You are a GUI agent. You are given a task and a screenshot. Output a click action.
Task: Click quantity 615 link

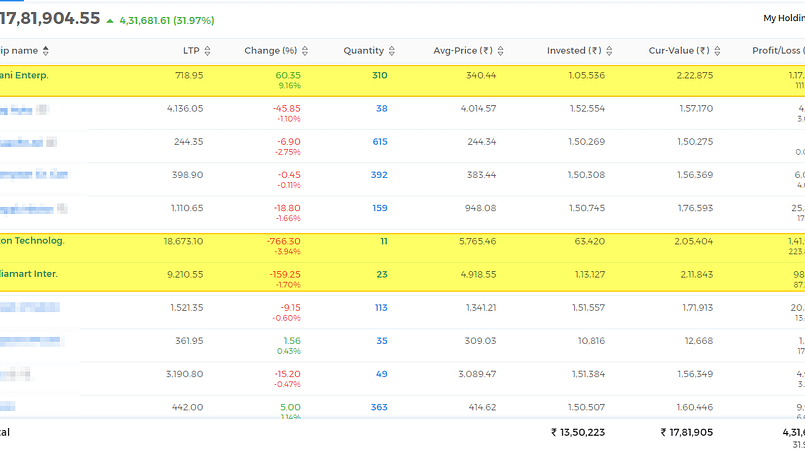point(380,142)
